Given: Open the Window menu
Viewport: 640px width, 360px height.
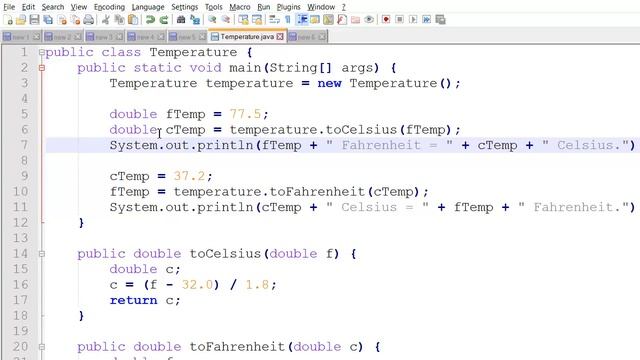Looking at the screenshot, I should [321, 7].
